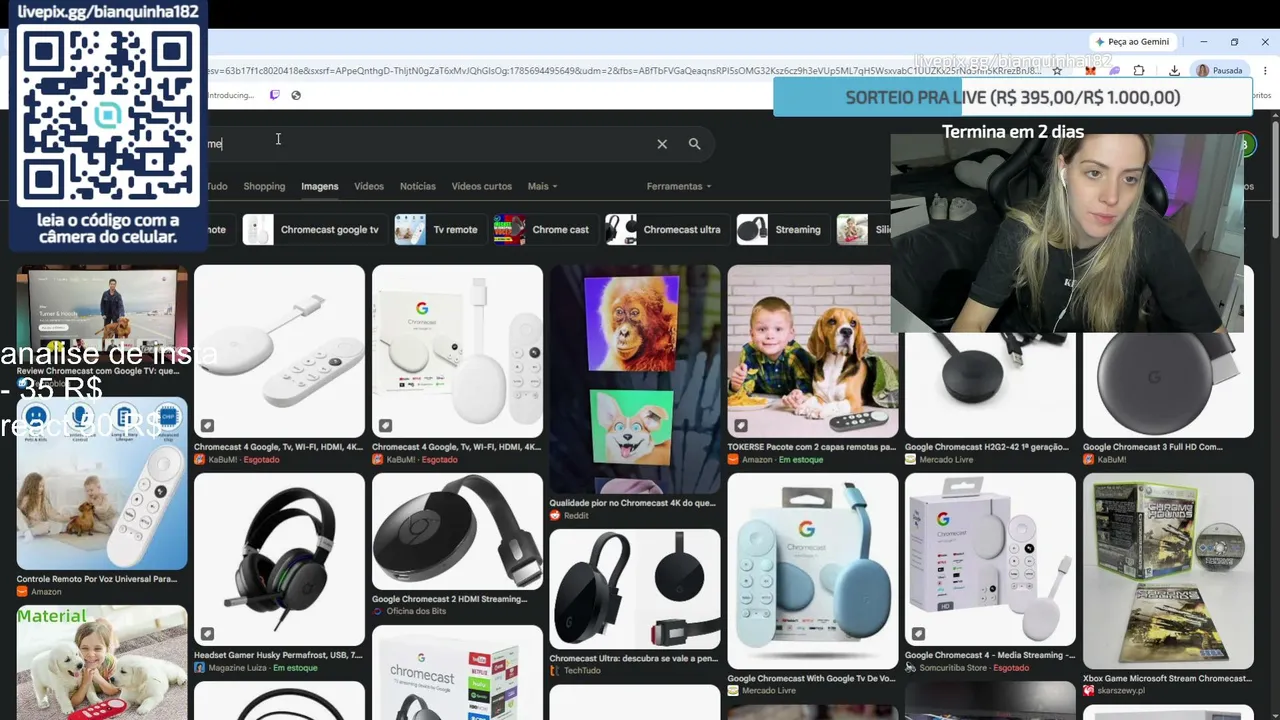Click the globe bookmark icon in bookmarks bar
The image size is (1280, 720).
[x=296, y=95]
